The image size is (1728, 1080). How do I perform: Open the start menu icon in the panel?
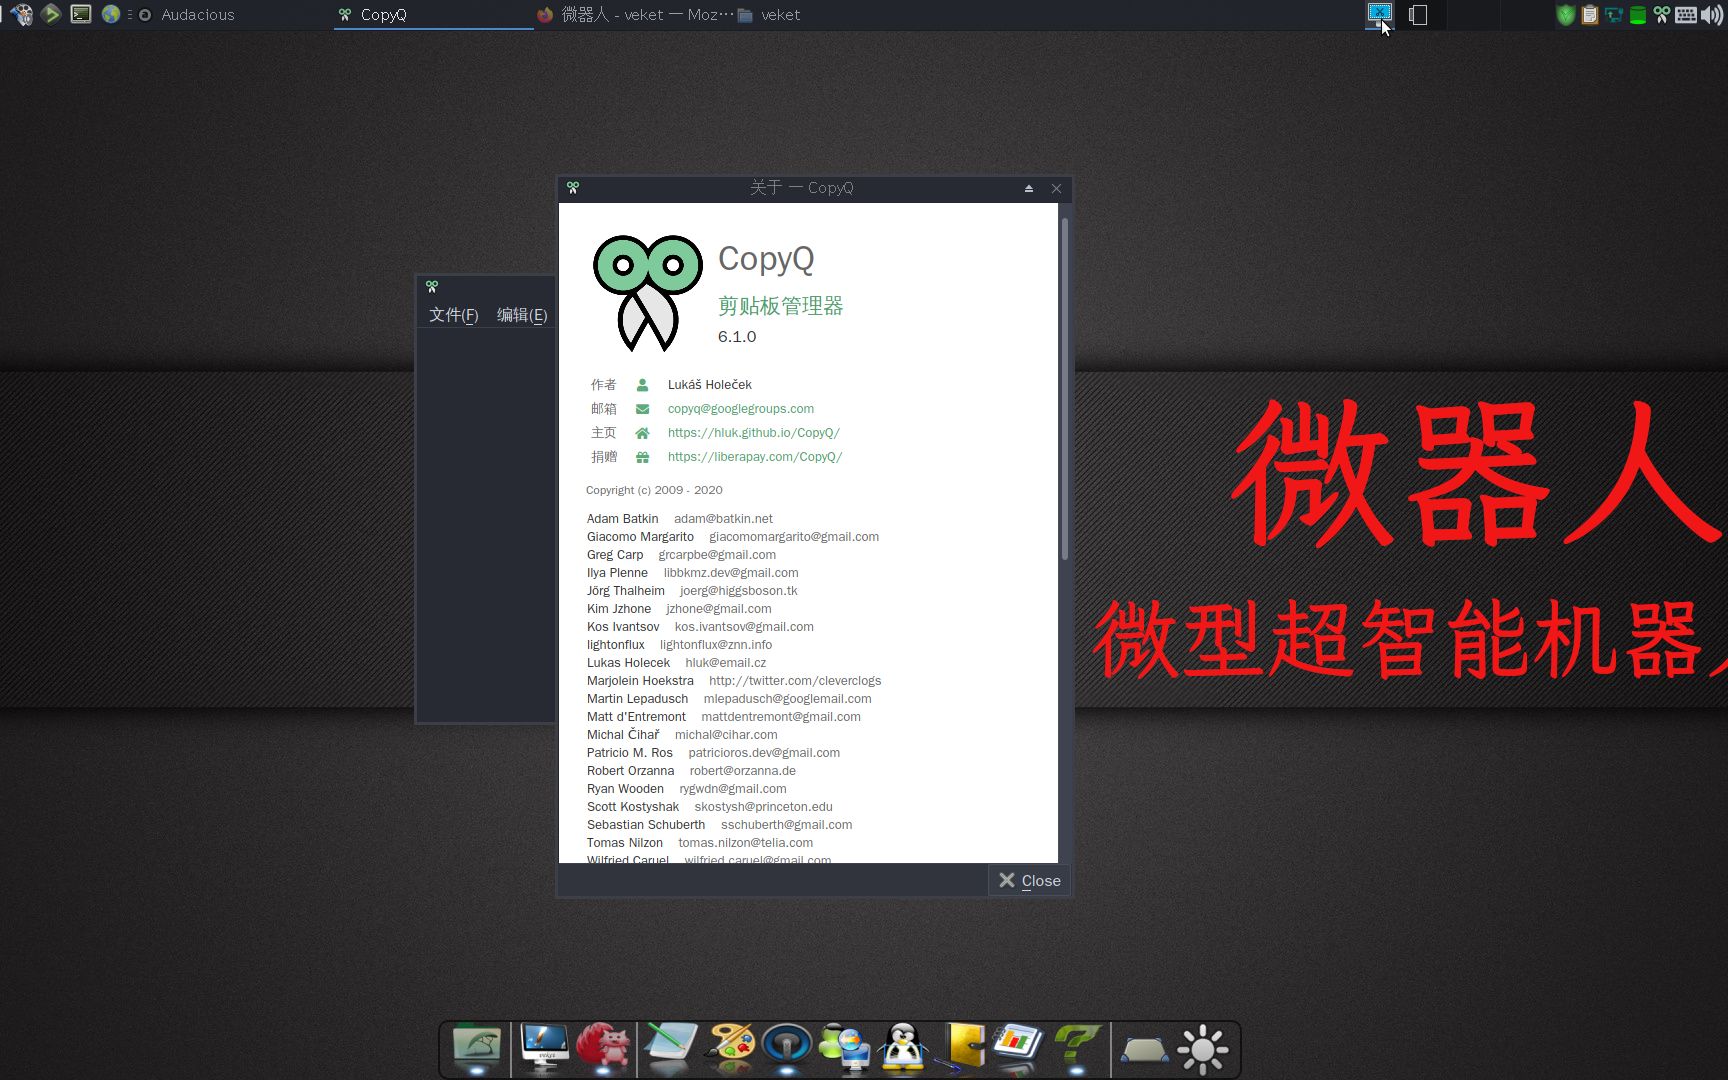pos(22,14)
